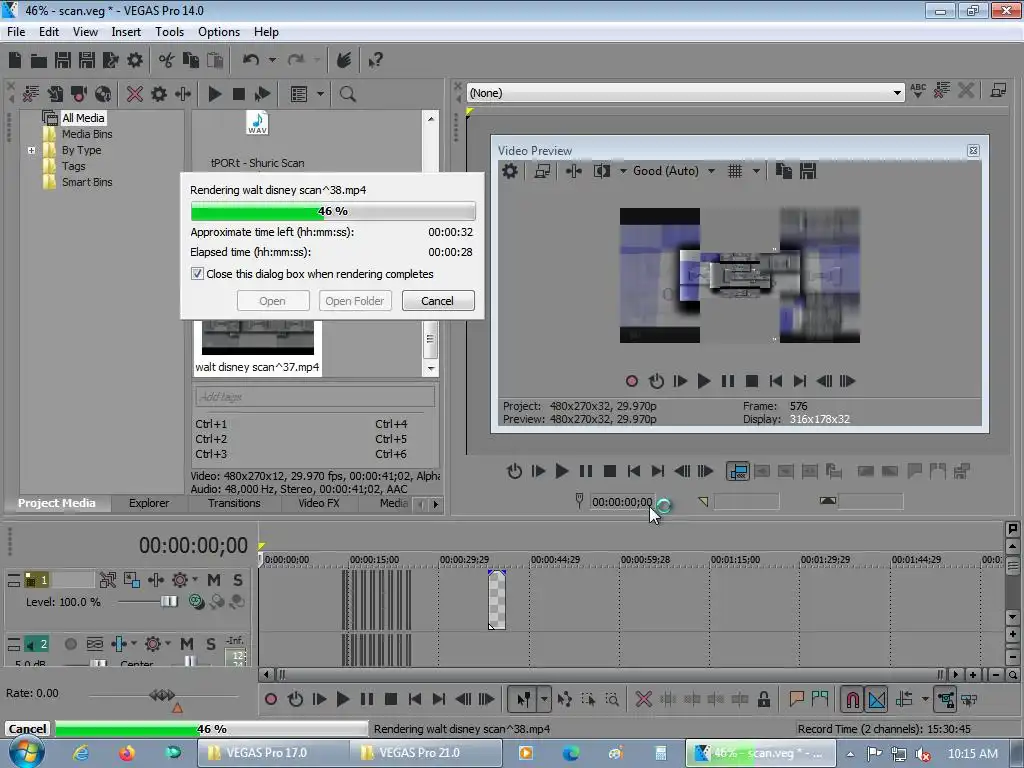
Task: Click the Video Preview record button
Action: pos(632,381)
